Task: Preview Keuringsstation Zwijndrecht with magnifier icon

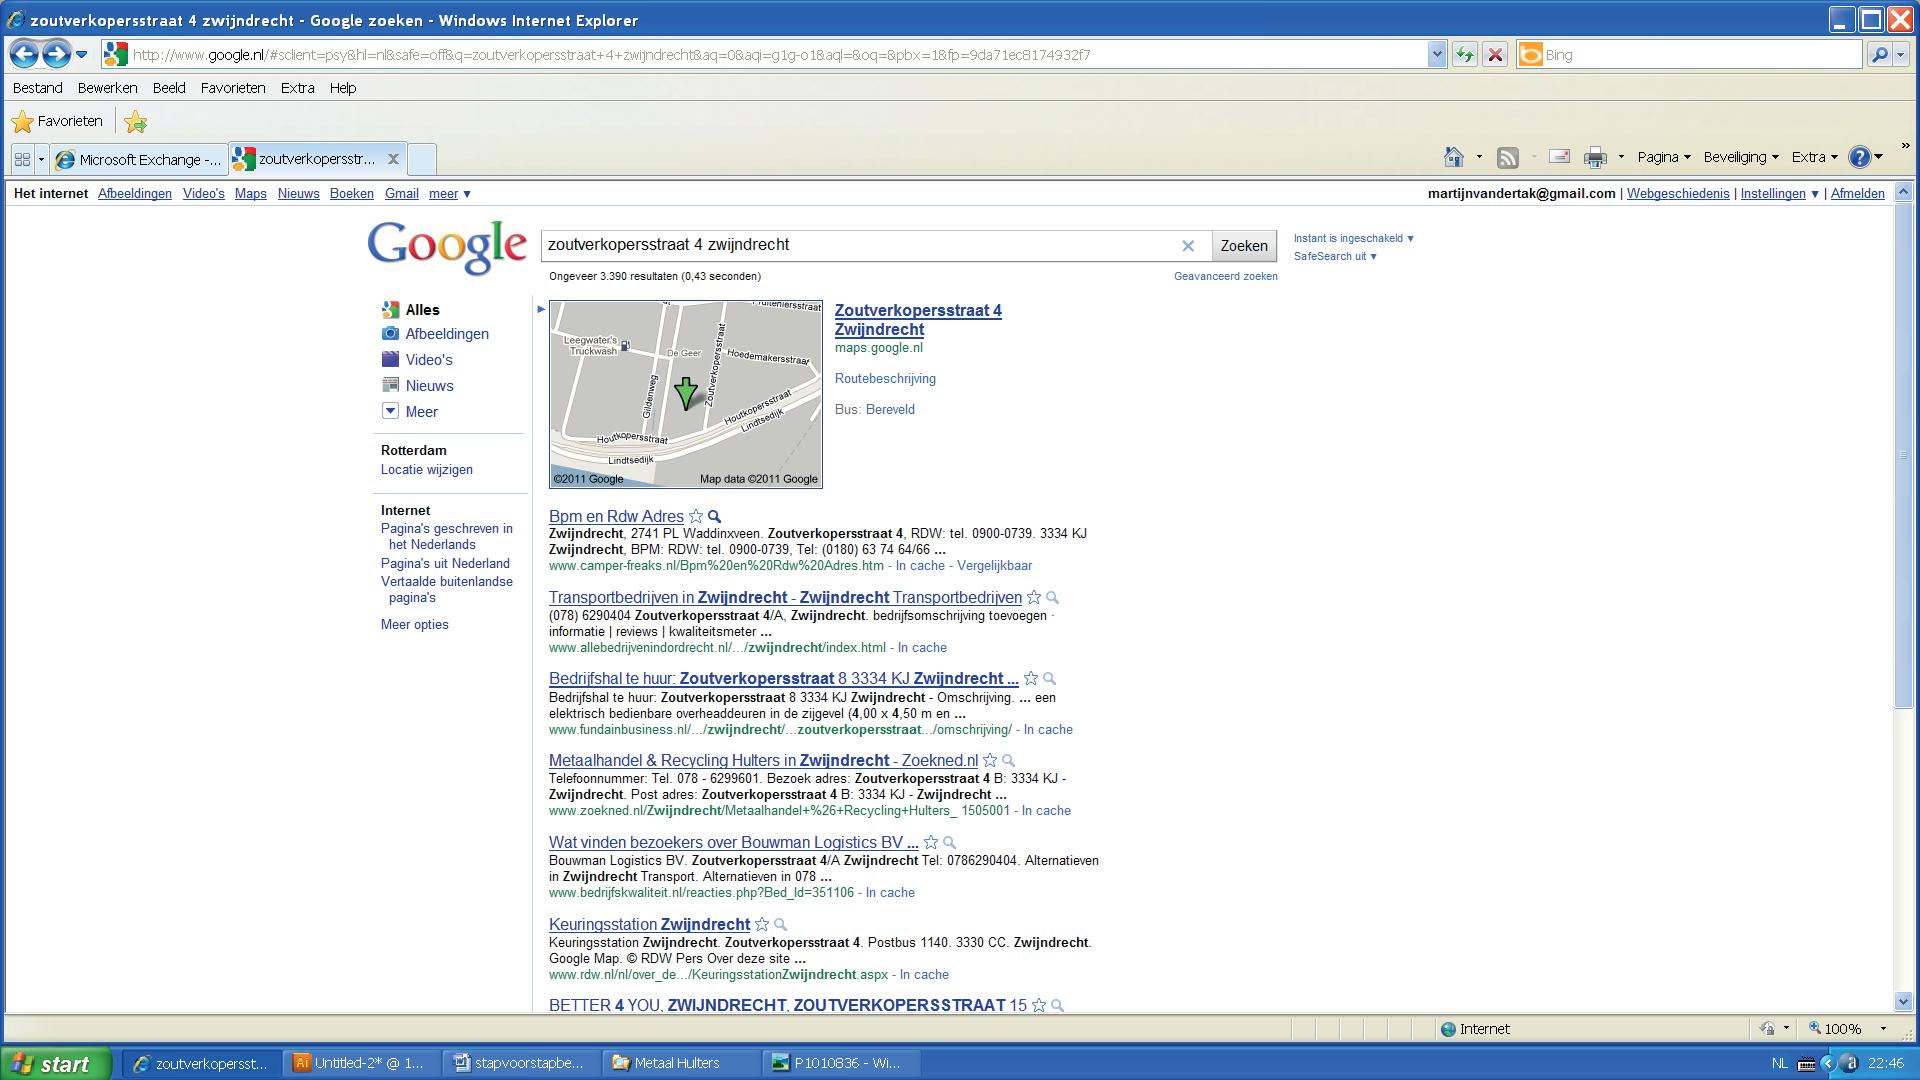Action: point(781,925)
